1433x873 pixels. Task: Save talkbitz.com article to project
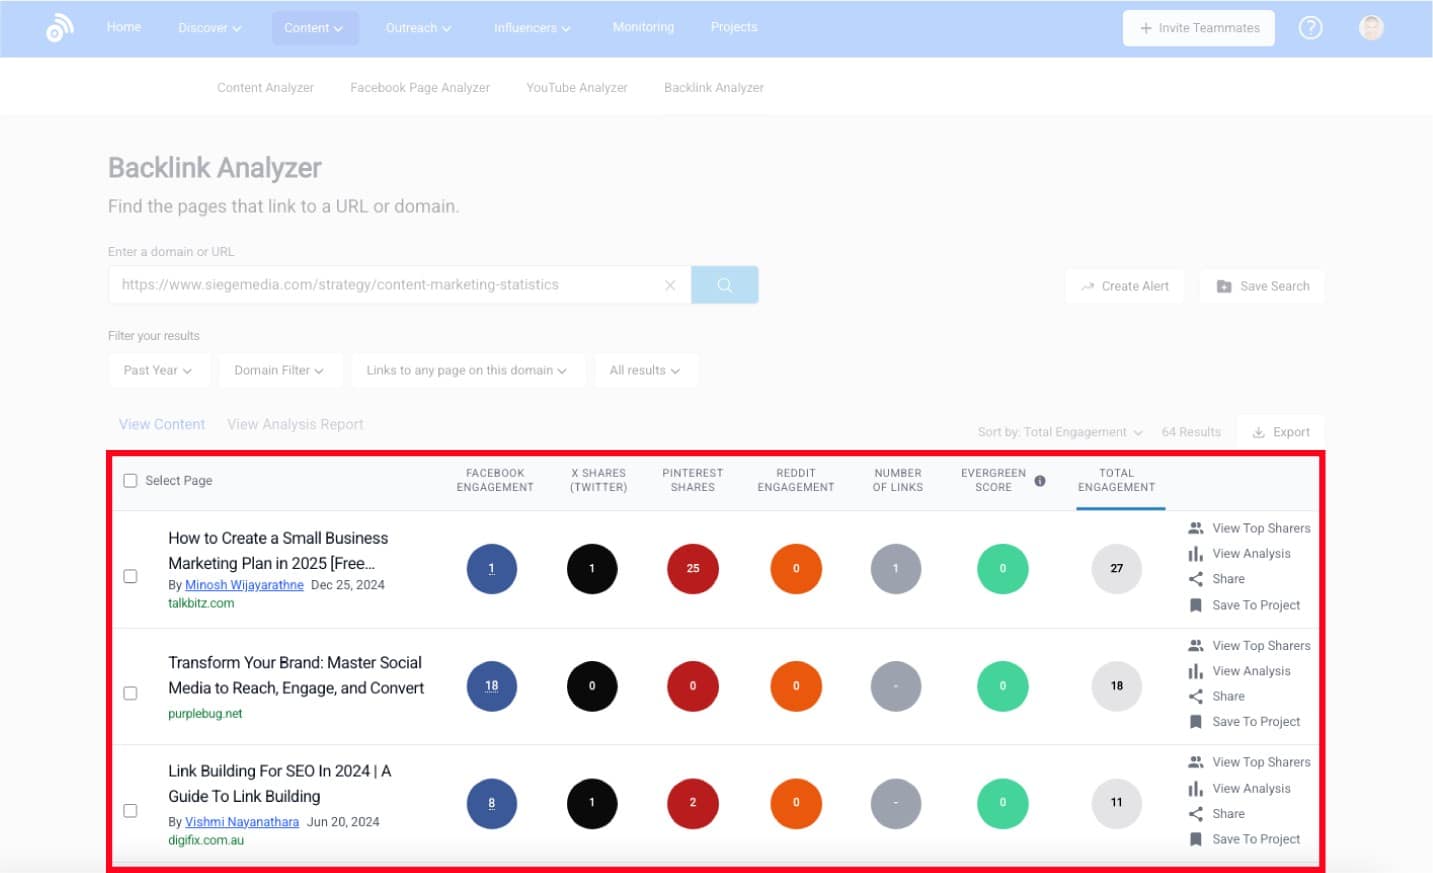1244,605
